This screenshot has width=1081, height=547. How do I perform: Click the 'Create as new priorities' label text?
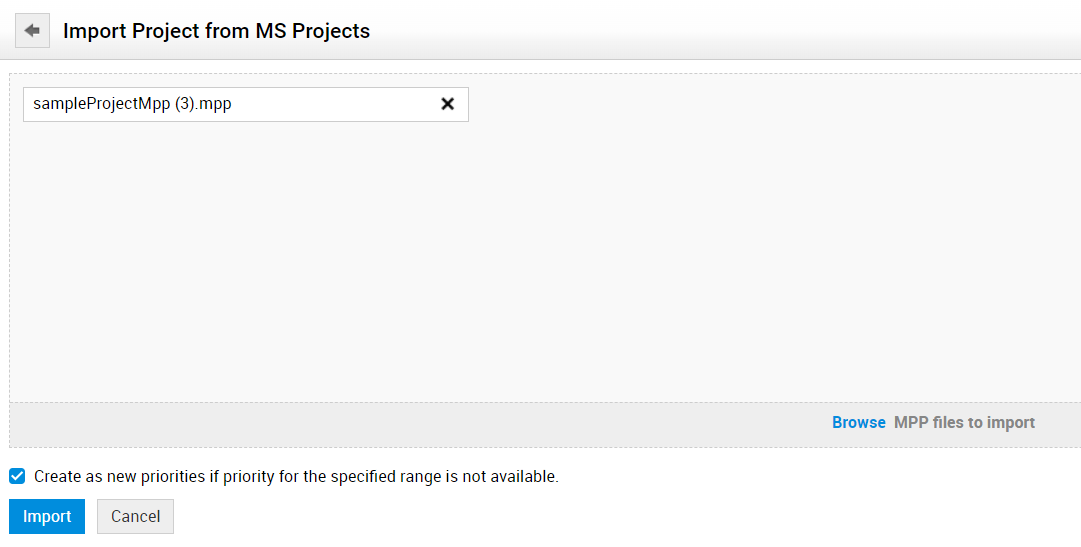tap(296, 476)
